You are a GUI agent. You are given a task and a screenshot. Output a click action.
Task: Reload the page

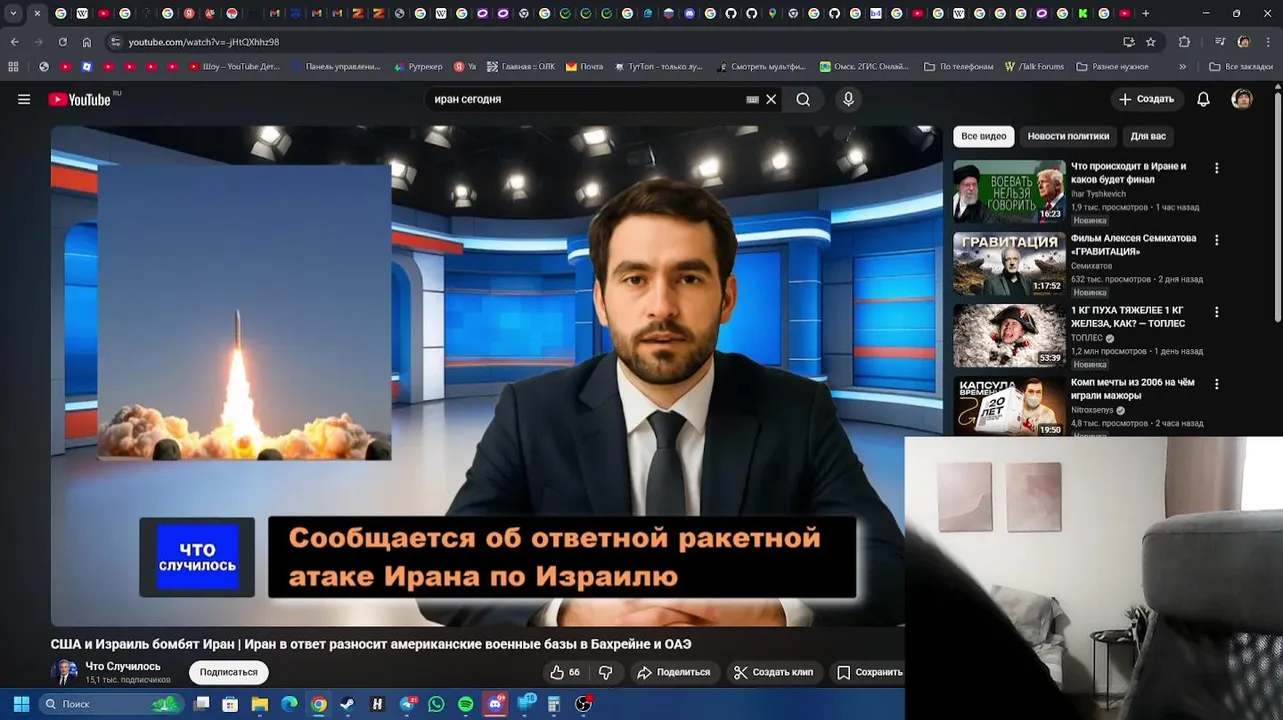pos(62,42)
